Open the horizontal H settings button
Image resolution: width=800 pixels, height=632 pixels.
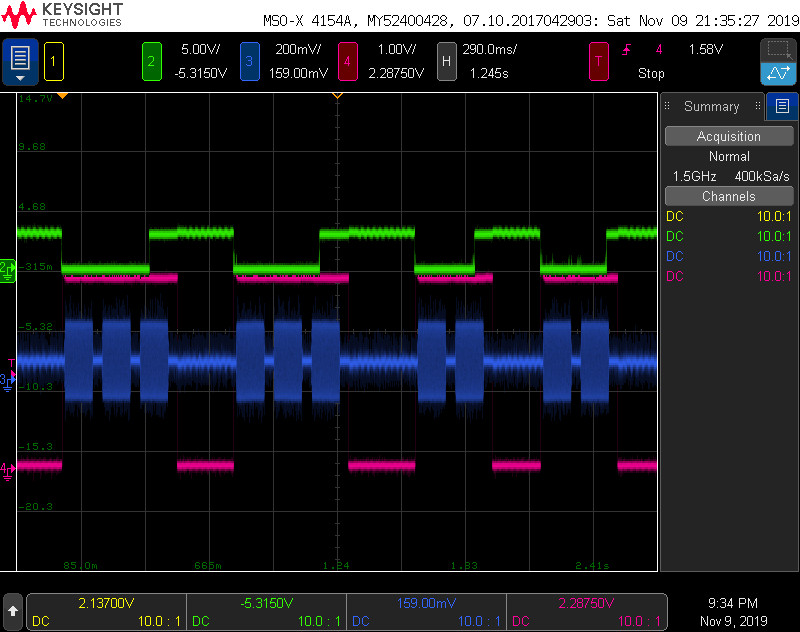[446, 61]
